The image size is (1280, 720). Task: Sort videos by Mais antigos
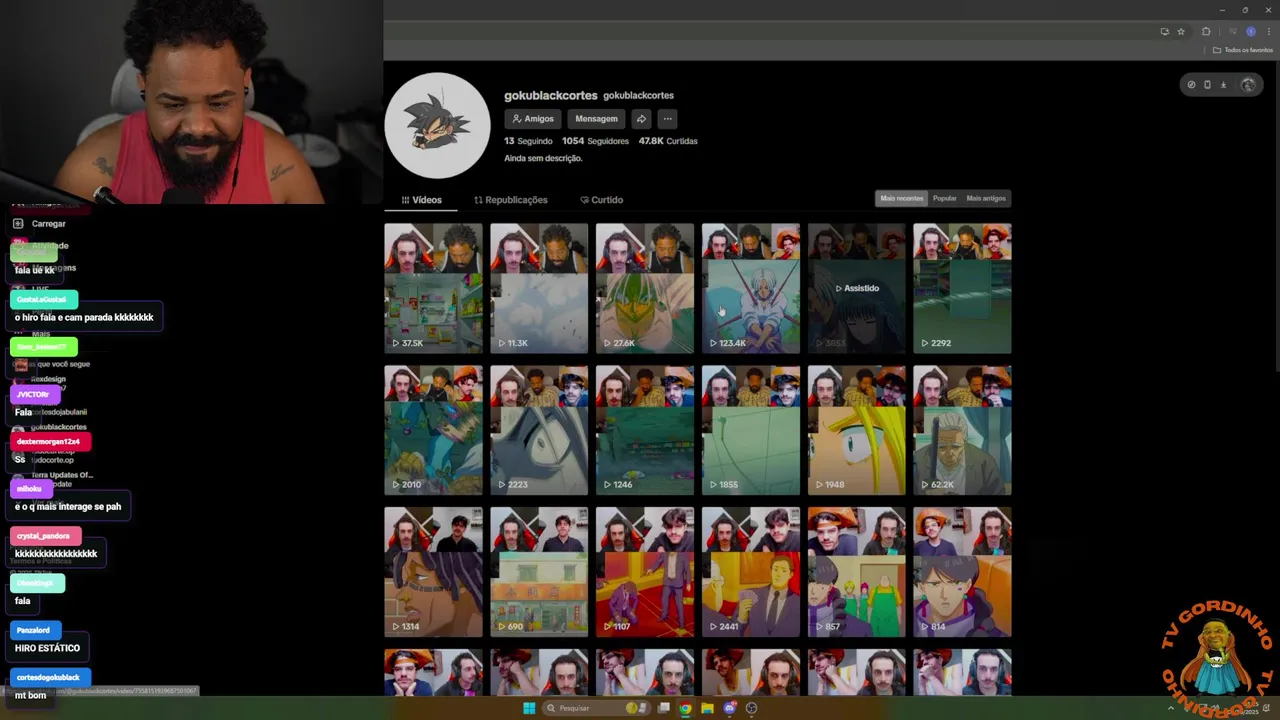(x=986, y=198)
